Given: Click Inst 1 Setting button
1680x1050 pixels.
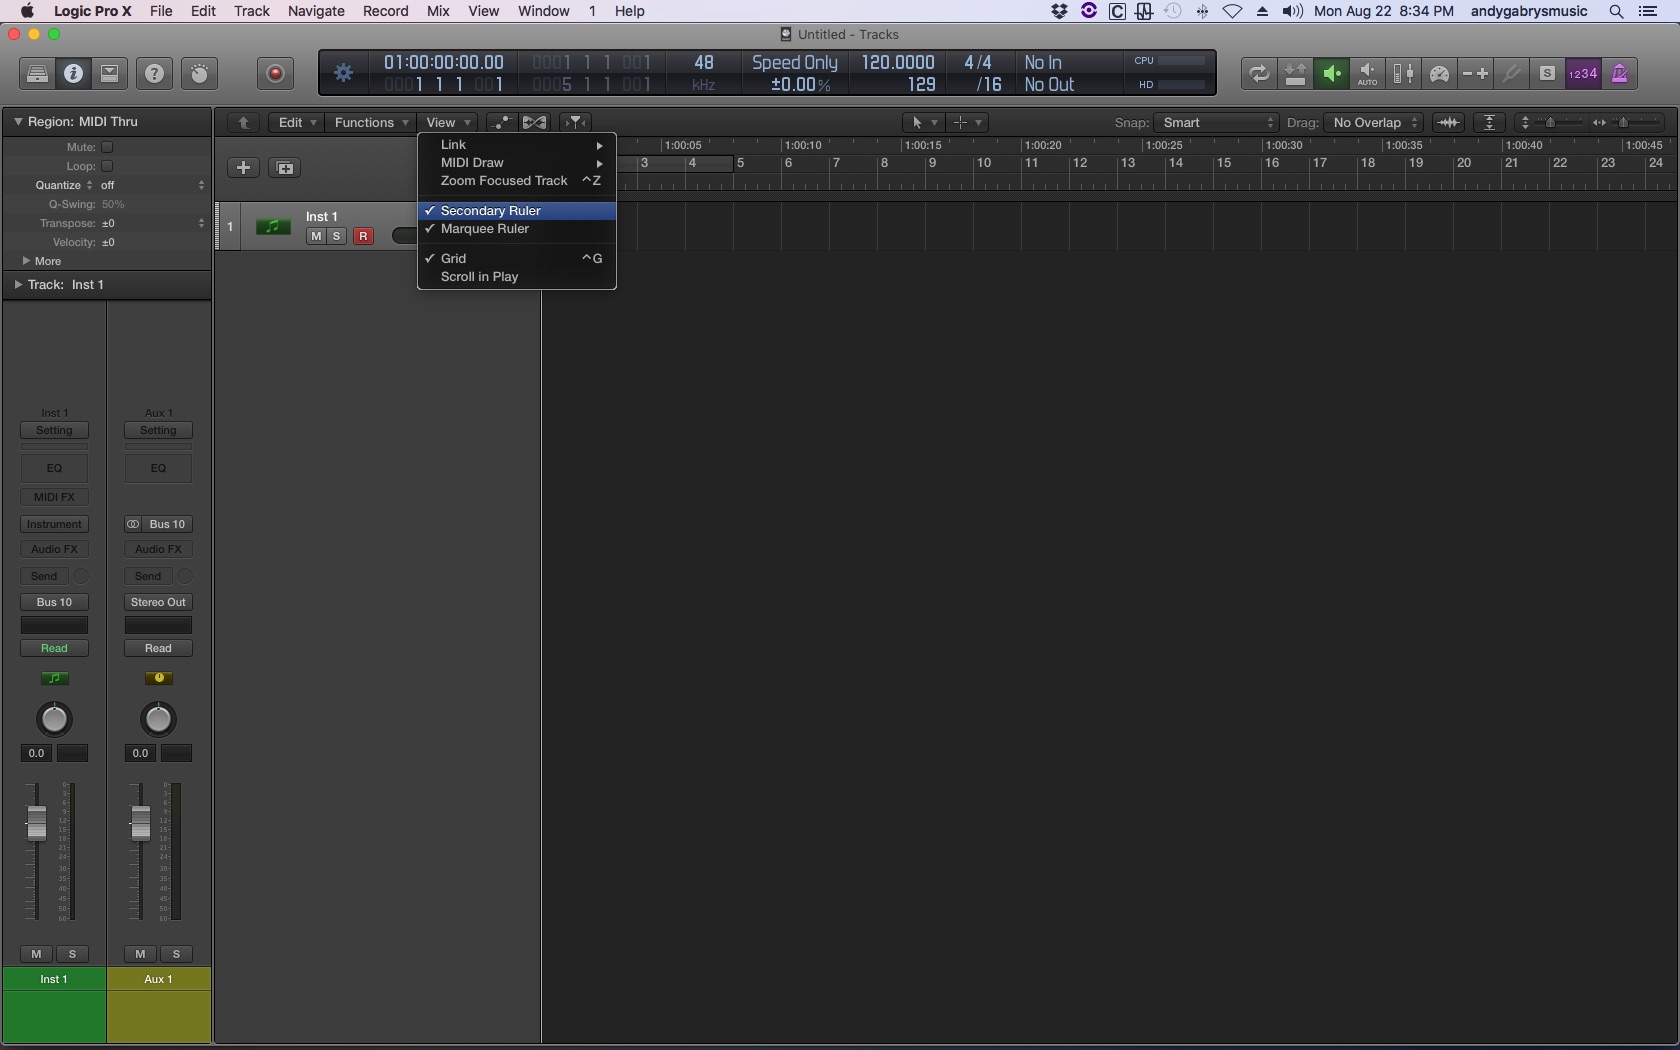Looking at the screenshot, I should coord(54,430).
